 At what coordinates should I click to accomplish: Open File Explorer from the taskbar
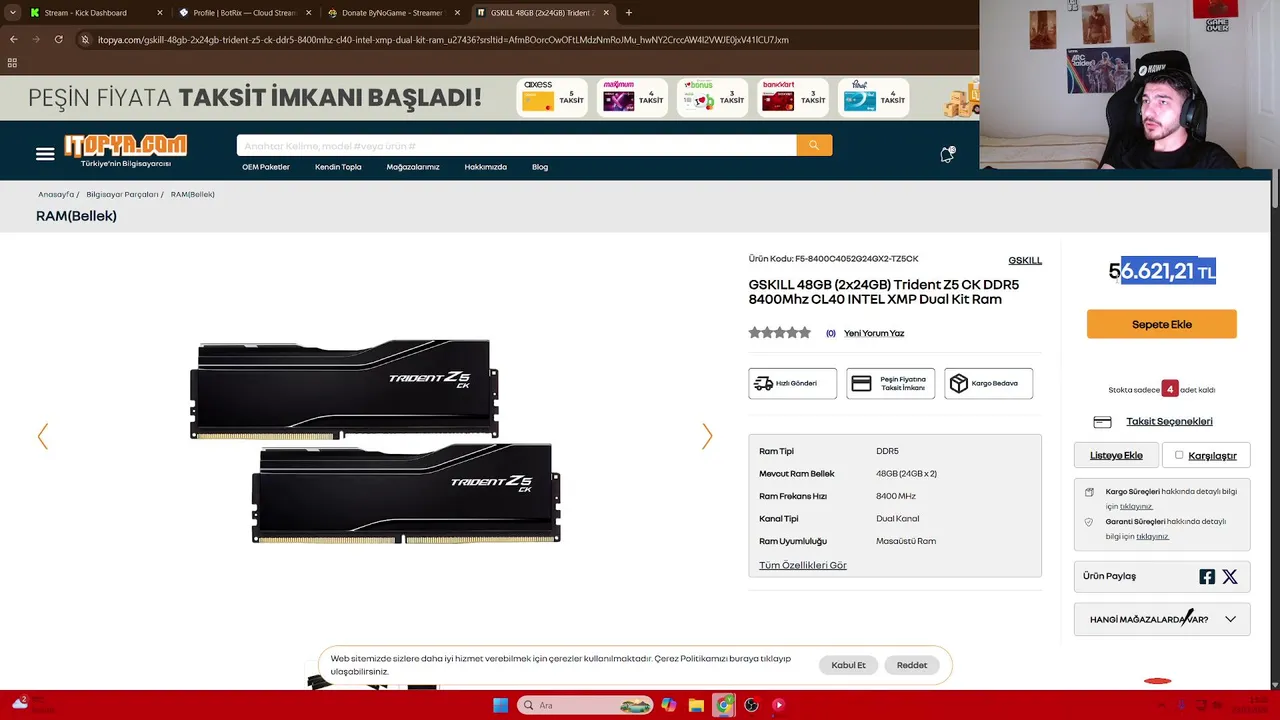click(x=696, y=705)
